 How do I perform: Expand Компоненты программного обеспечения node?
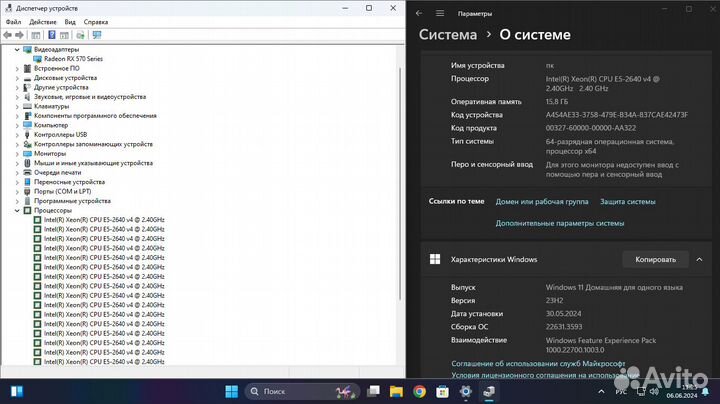17,116
